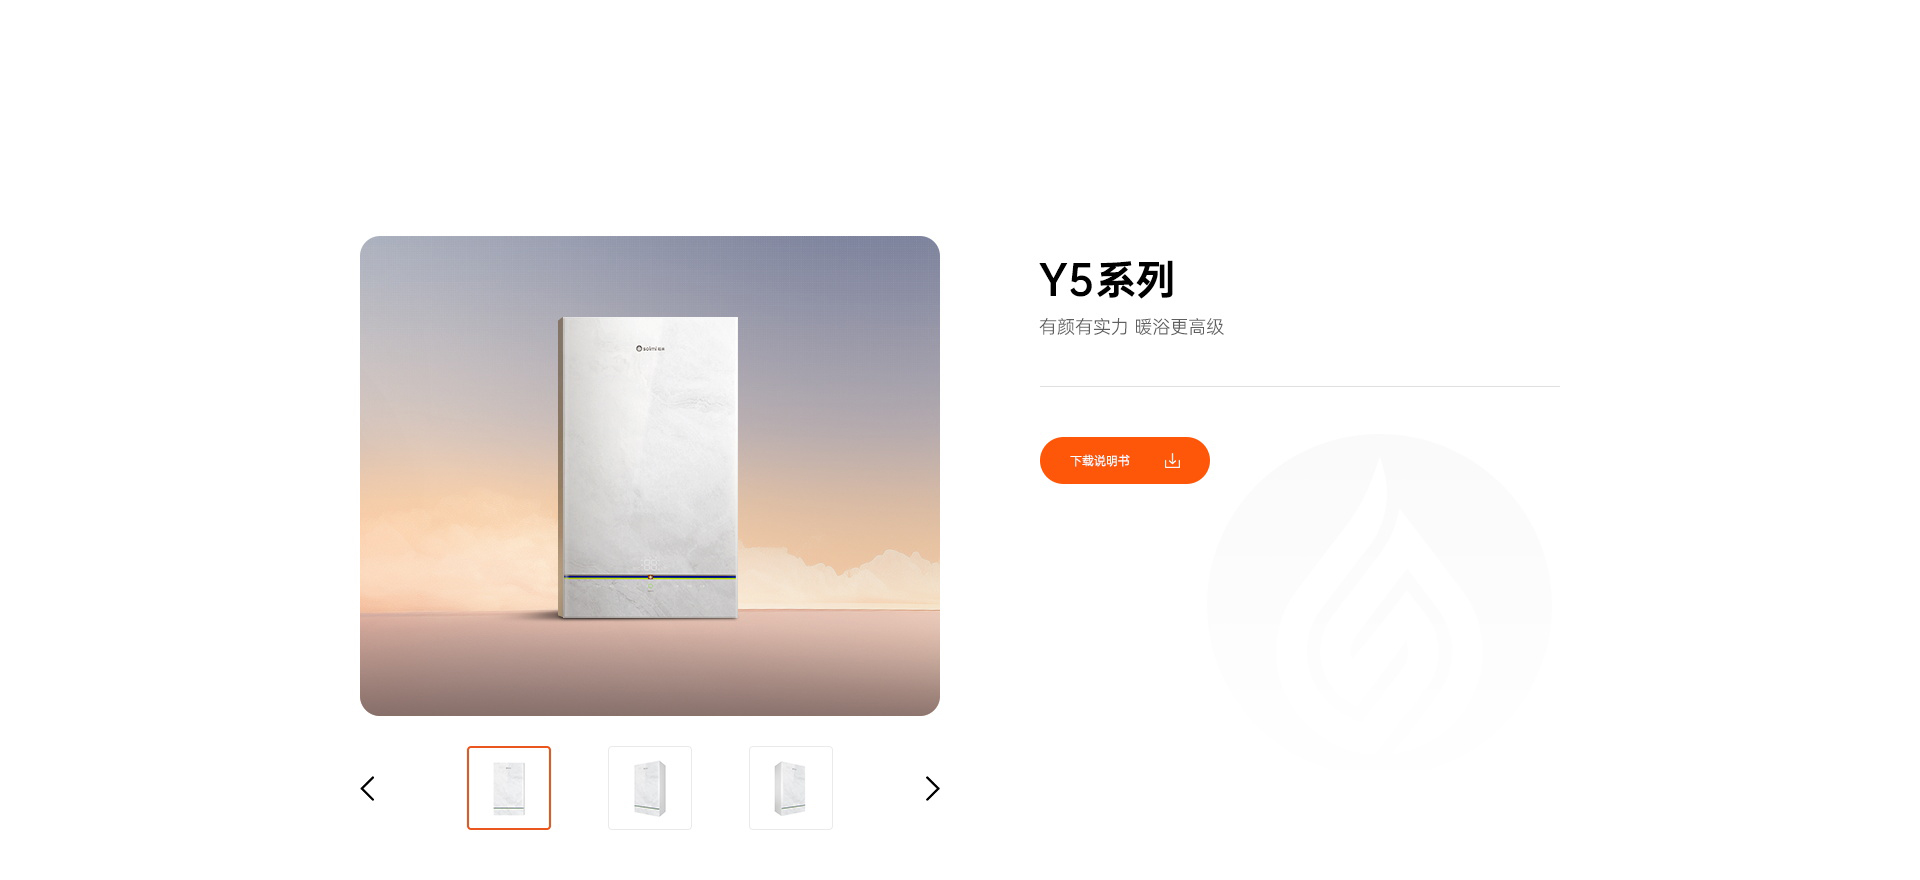The width and height of the screenshot is (1920, 880).
Task: Advance the gallery with the right chevron arrow
Action: coord(932,788)
